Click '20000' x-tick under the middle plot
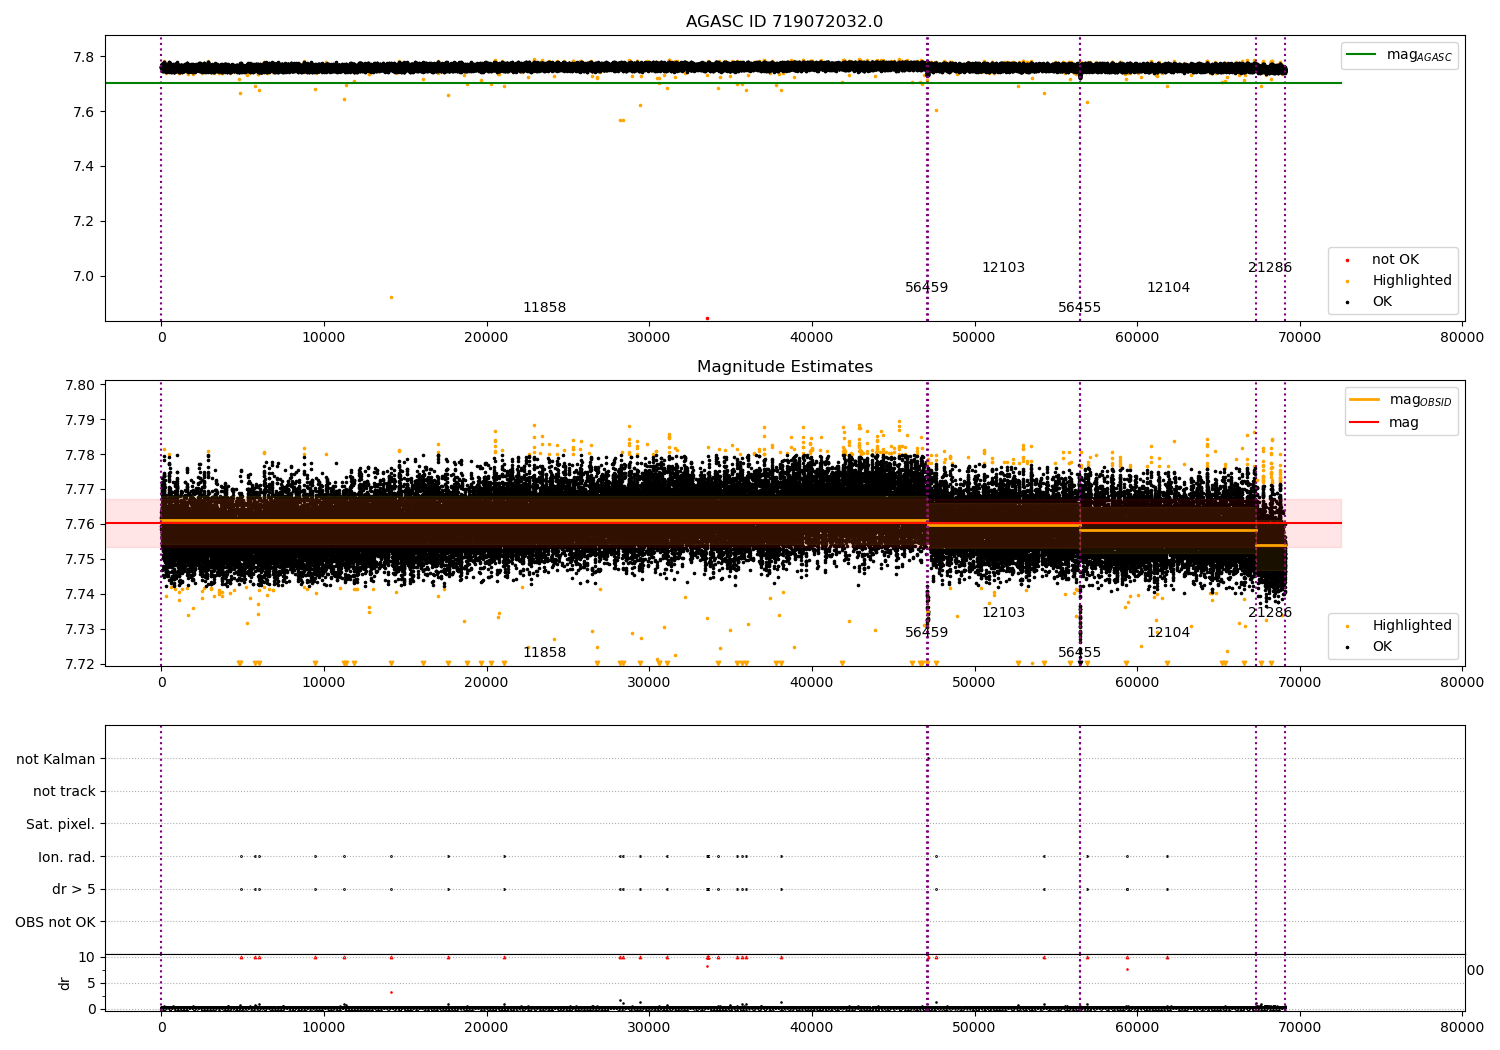1500x1050 pixels. (x=486, y=683)
